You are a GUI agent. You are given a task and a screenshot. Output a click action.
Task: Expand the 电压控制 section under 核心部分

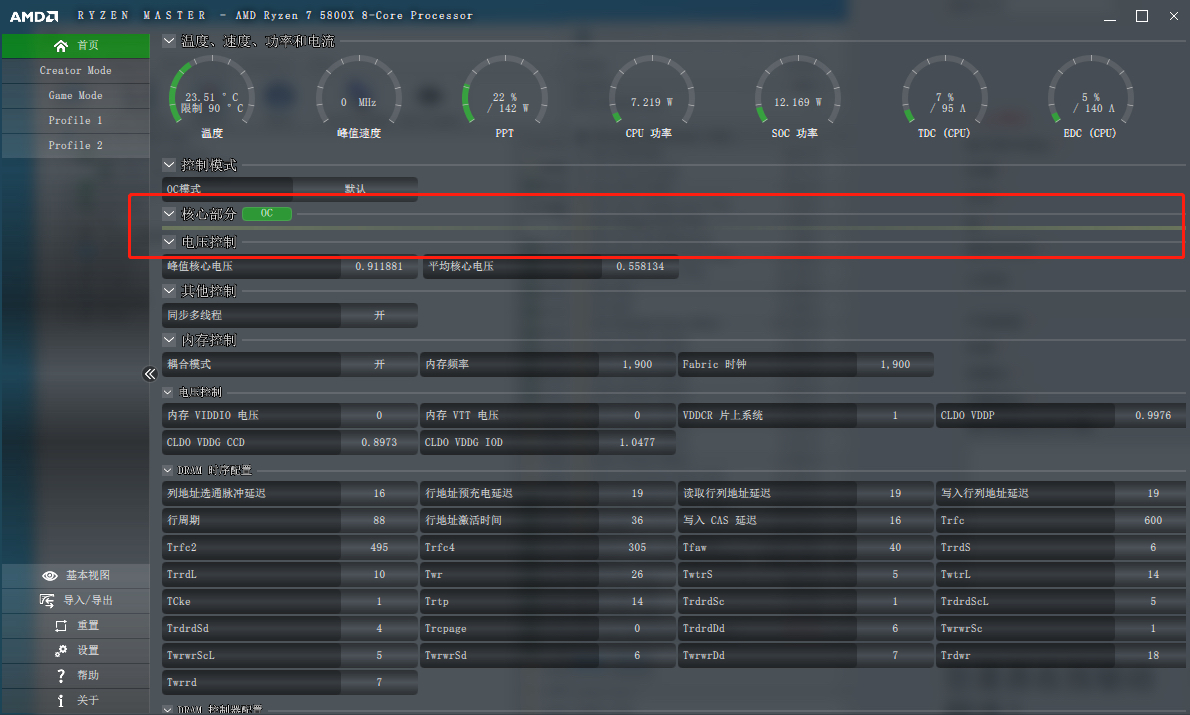pyautogui.click(x=169, y=242)
